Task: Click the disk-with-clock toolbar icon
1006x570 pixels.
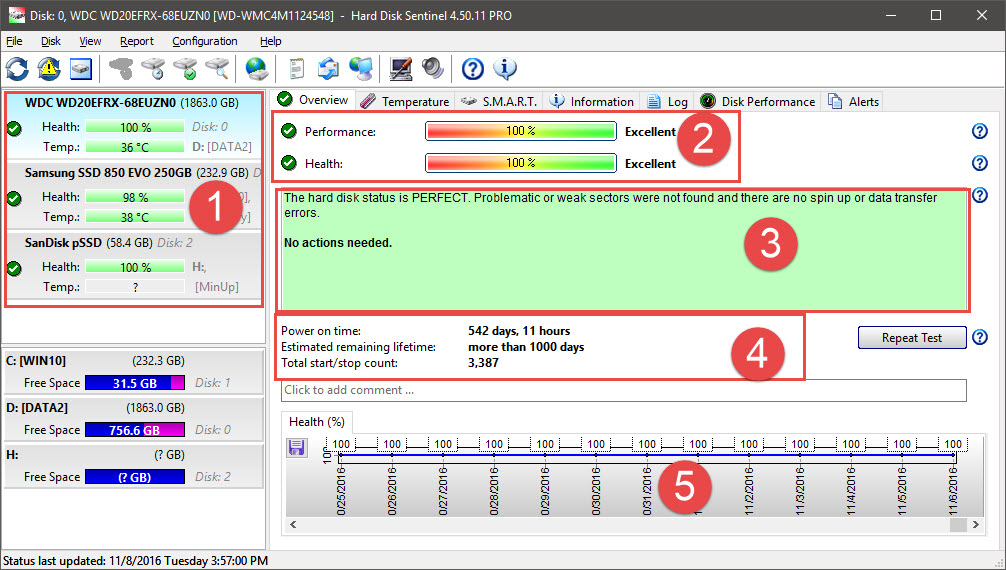Action: (x=153, y=68)
